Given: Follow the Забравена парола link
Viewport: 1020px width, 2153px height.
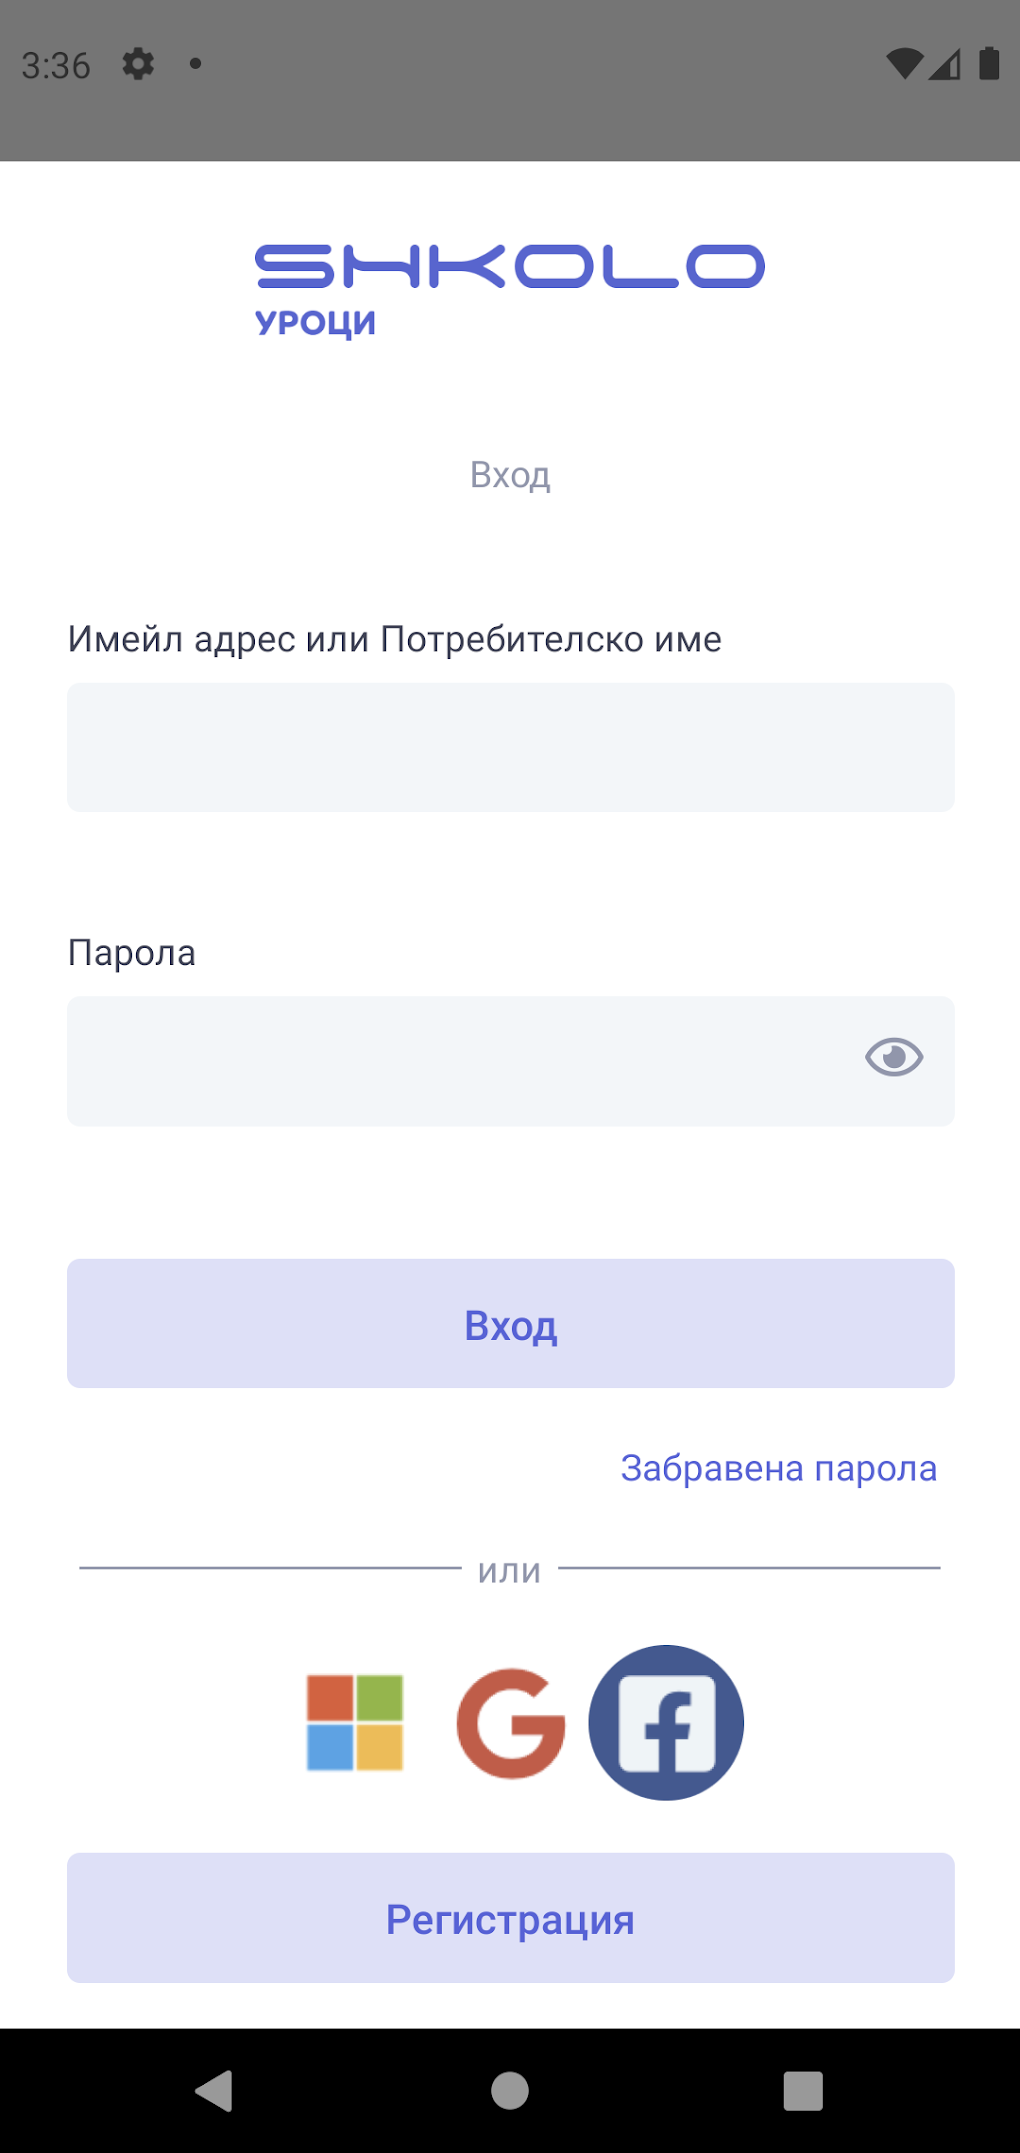Looking at the screenshot, I should coord(778,1468).
